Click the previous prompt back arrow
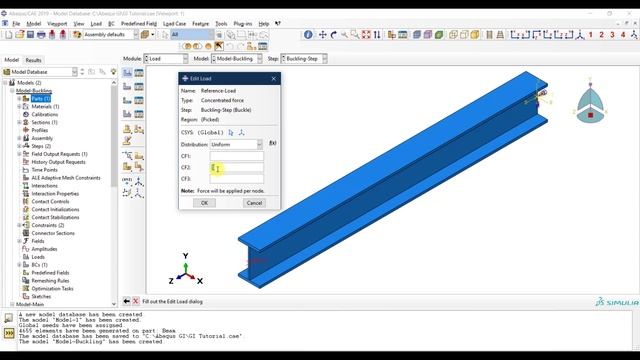 click(x=127, y=301)
